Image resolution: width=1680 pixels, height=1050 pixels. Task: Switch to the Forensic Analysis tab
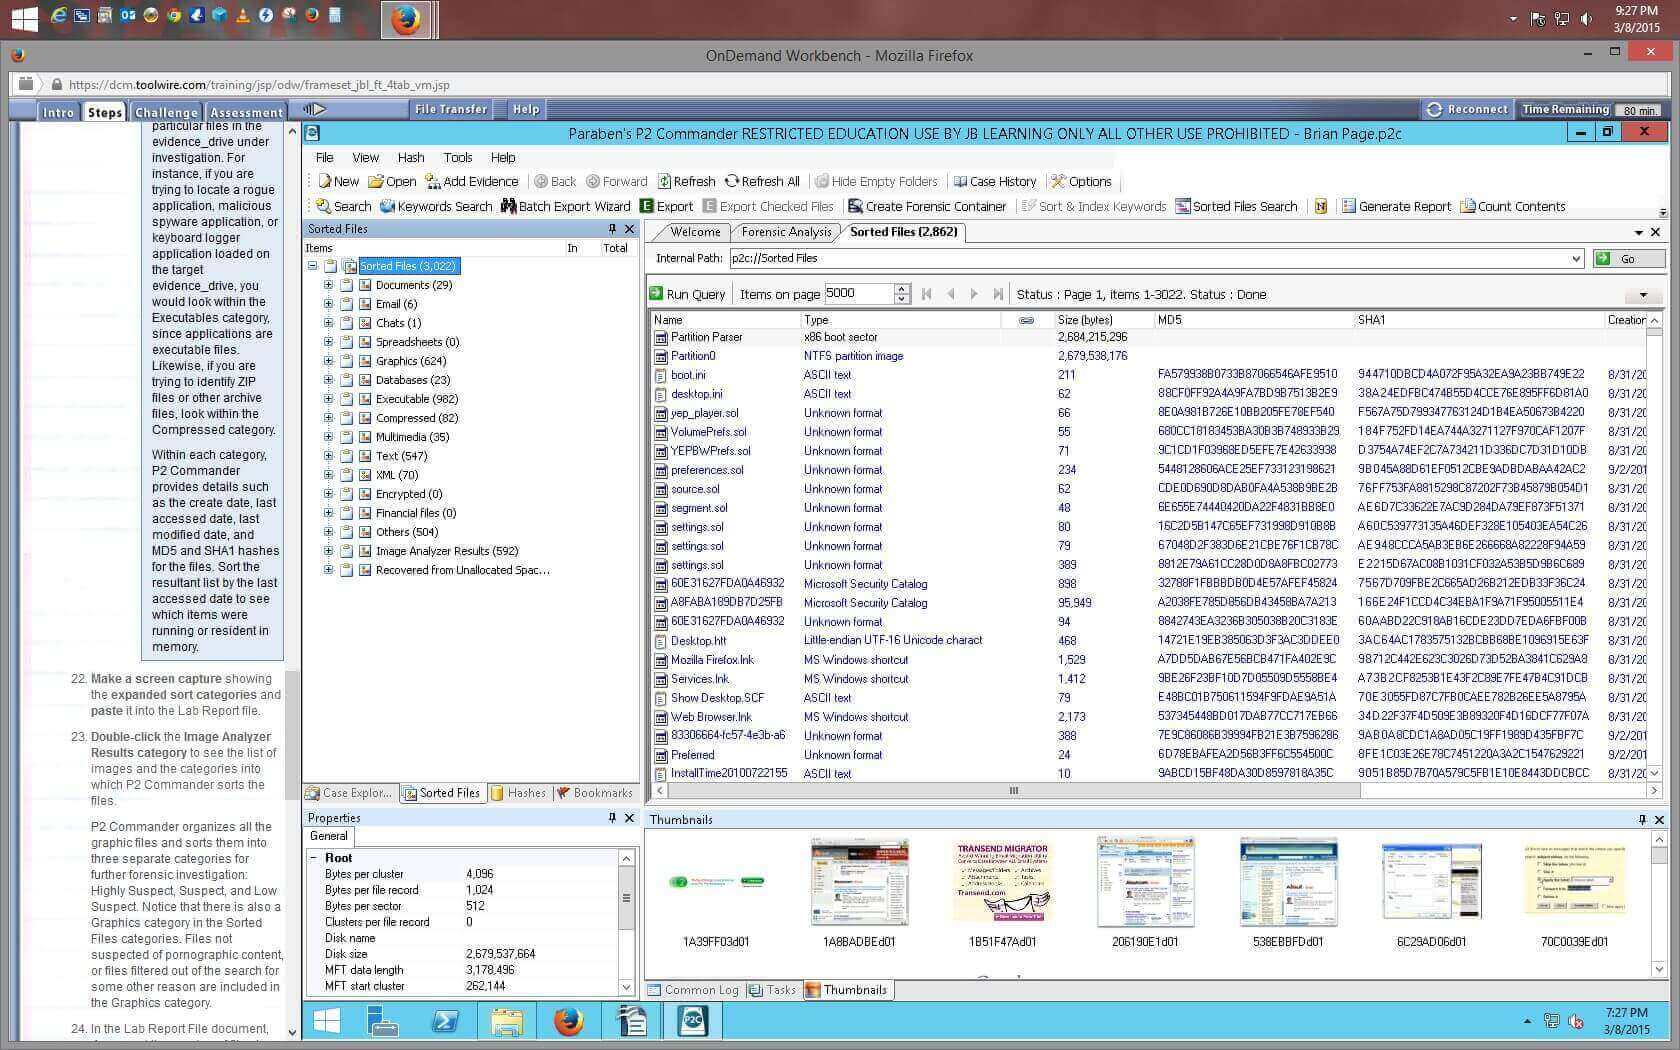(786, 232)
